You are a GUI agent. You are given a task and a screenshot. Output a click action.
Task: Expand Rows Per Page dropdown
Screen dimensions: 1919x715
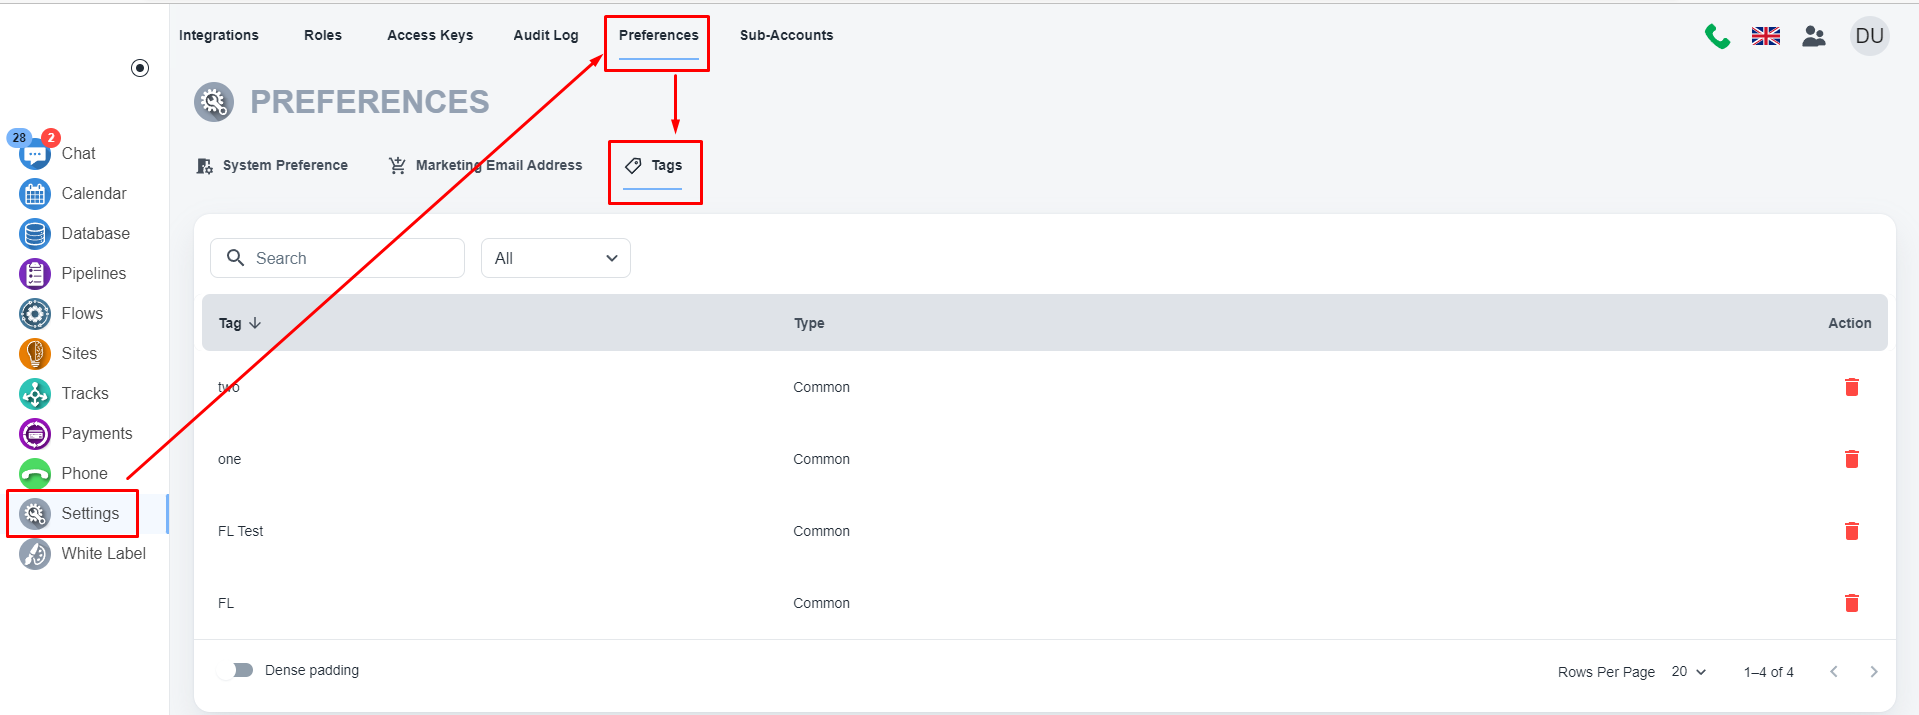(x=1688, y=672)
